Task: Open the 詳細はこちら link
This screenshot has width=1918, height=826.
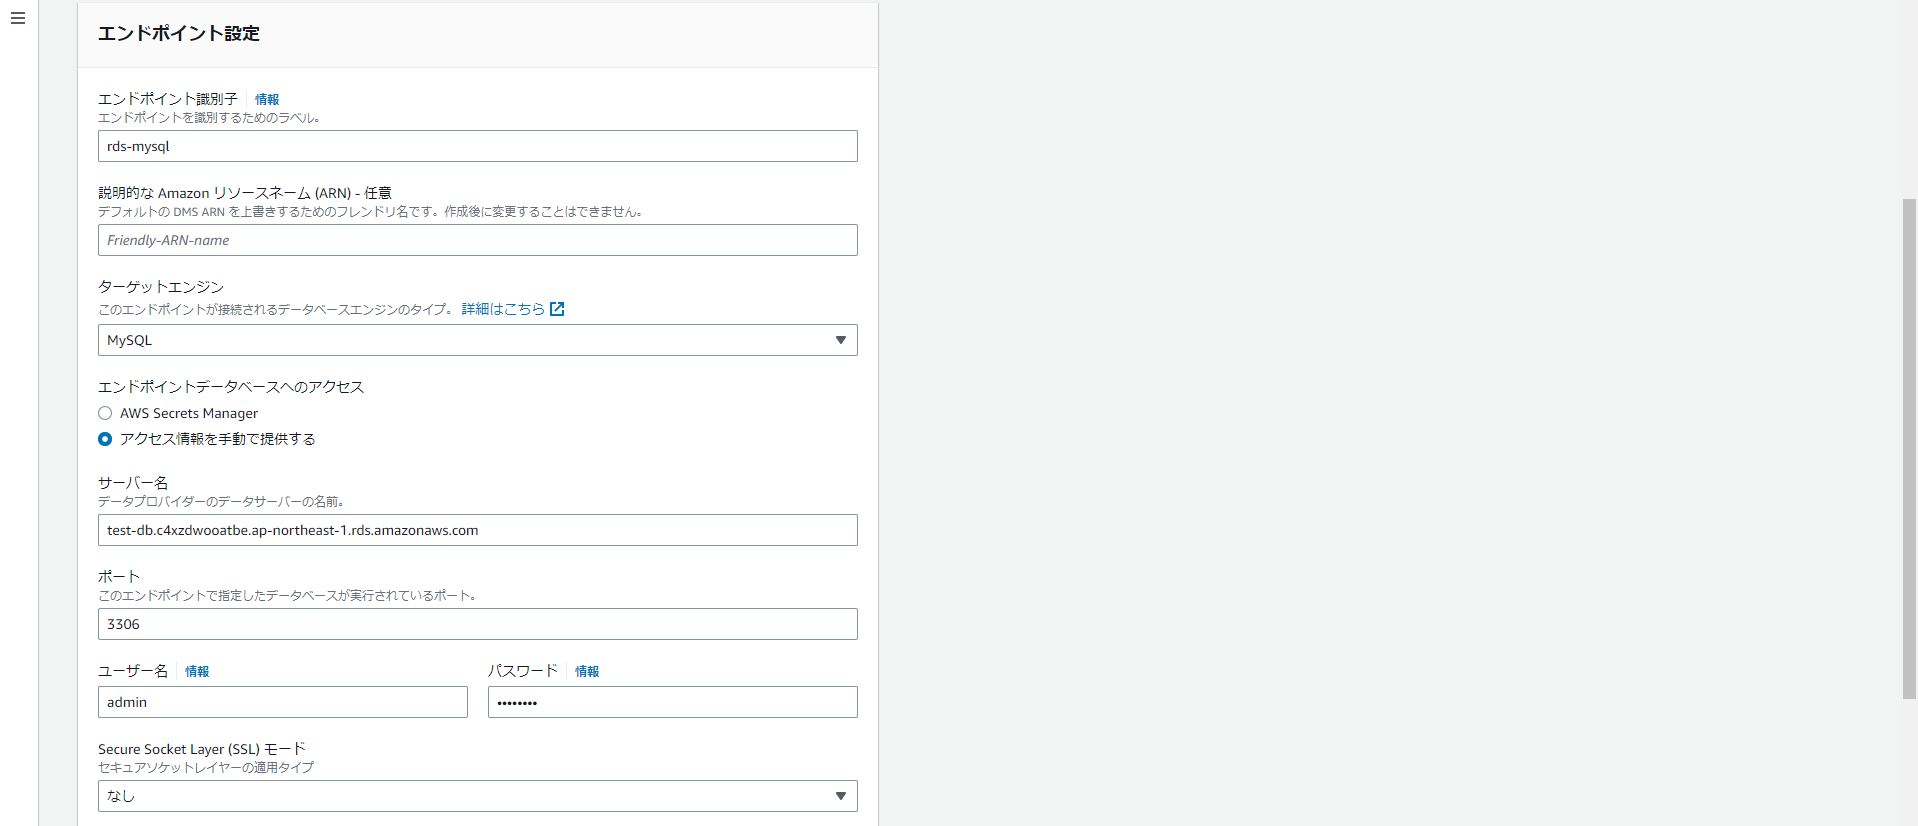Action: [x=503, y=309]
